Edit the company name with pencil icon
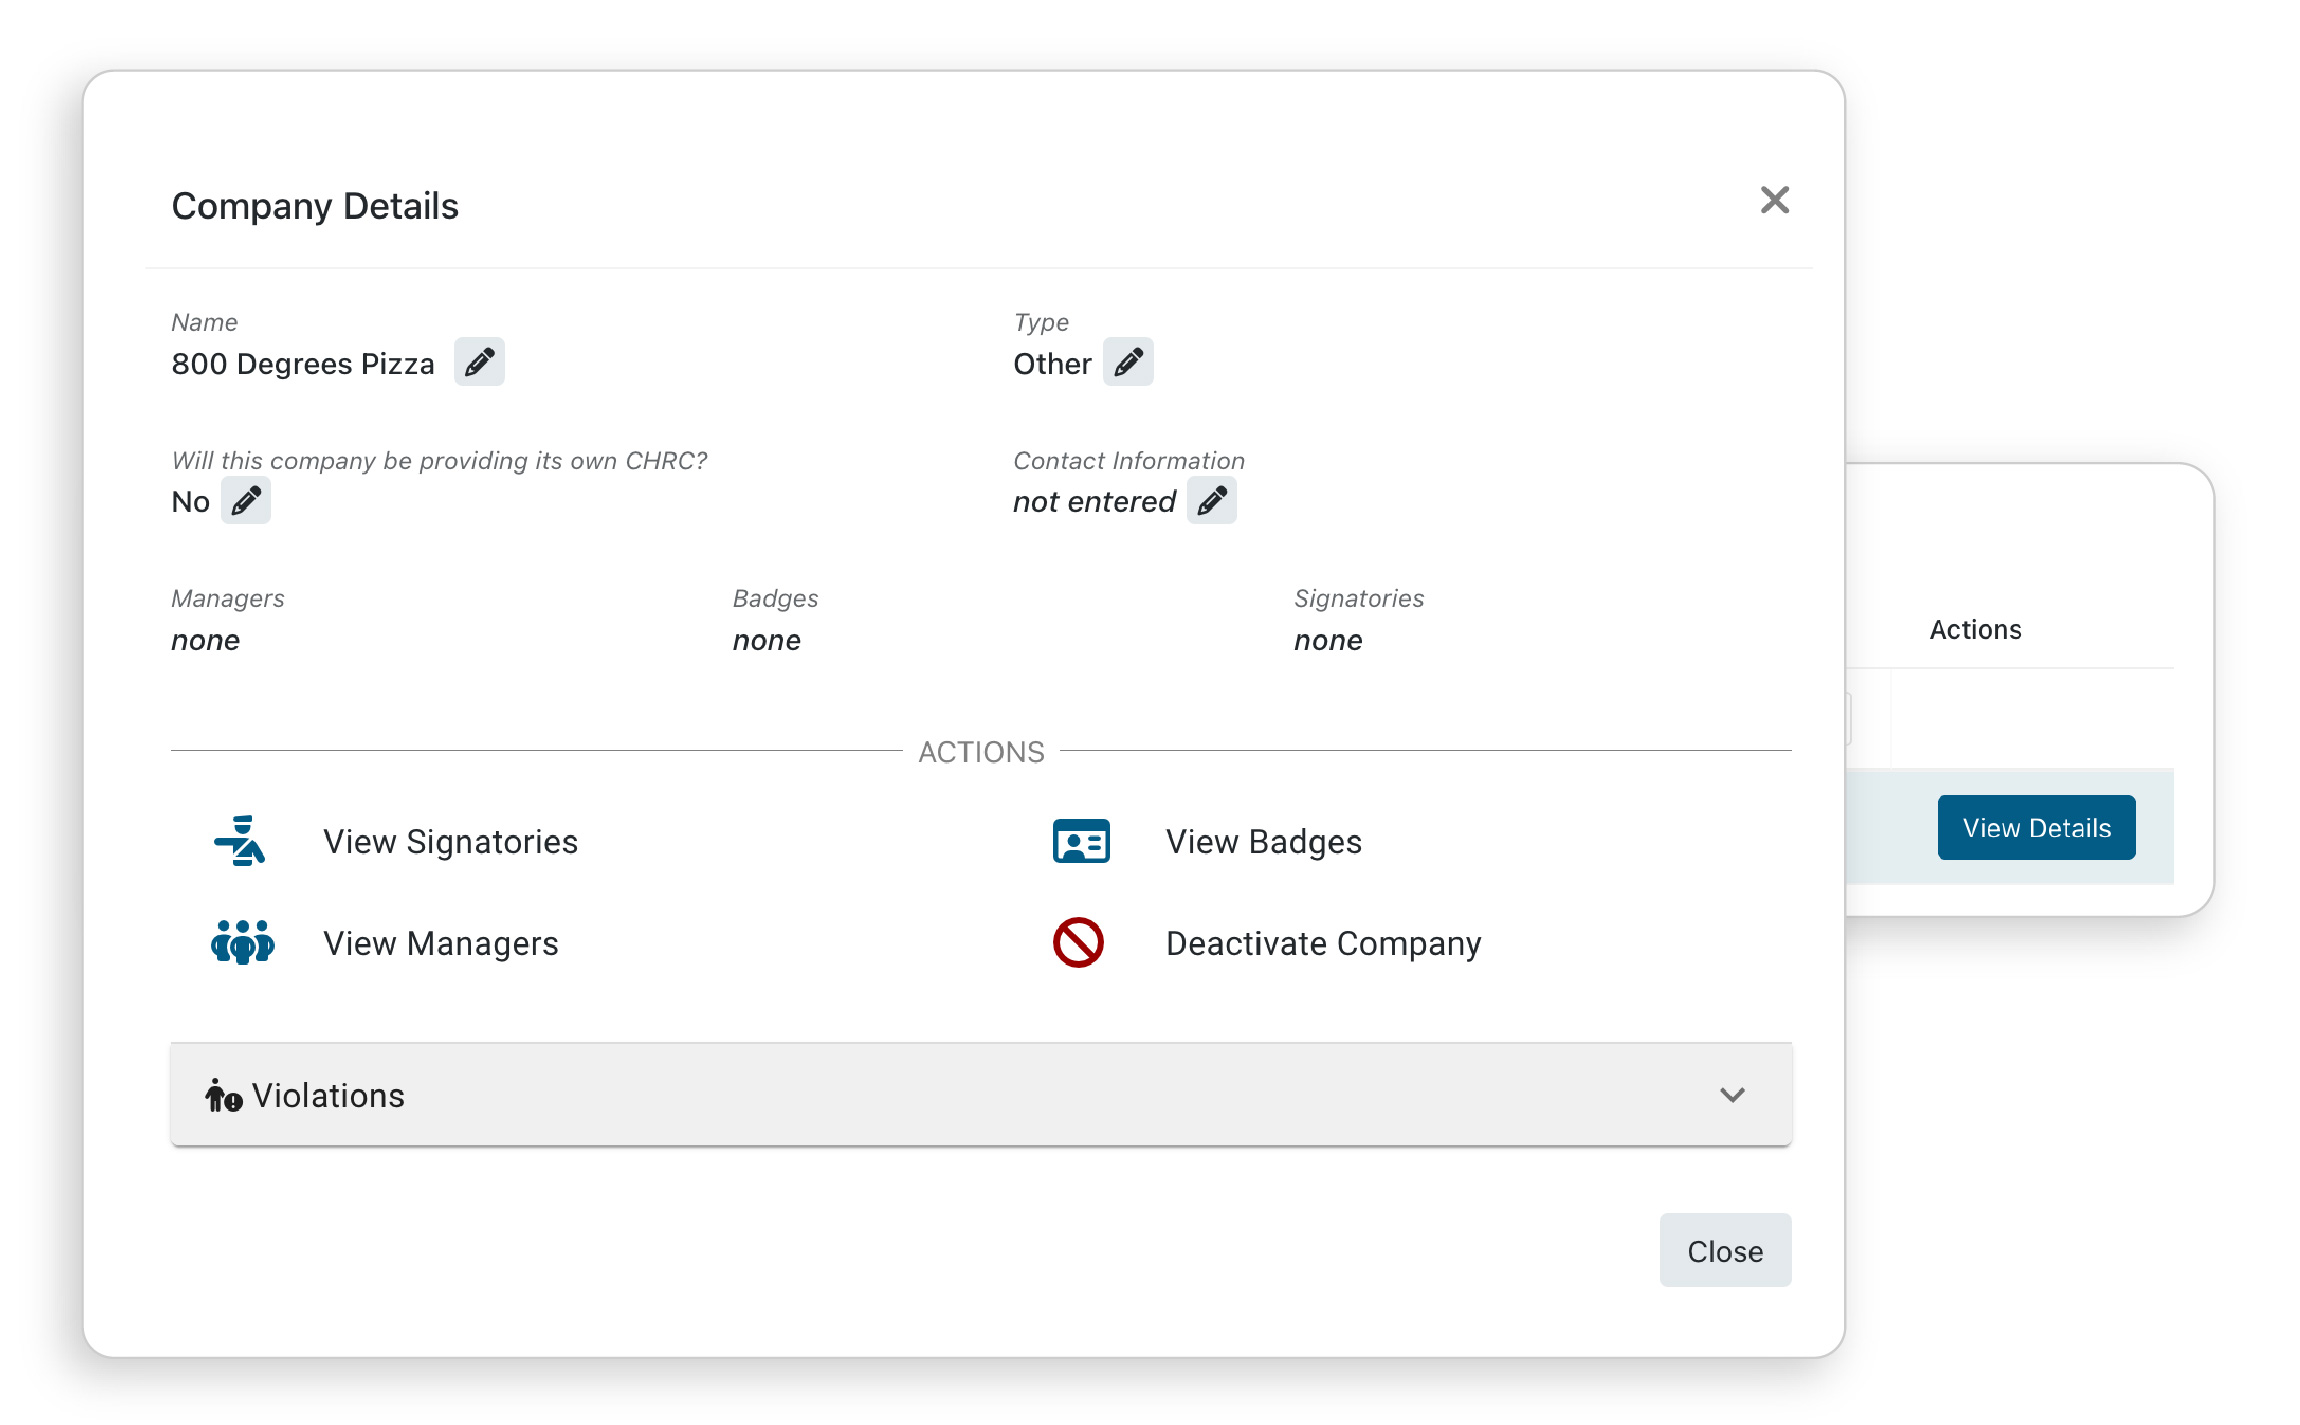2300x1425 pixels. 479,362
